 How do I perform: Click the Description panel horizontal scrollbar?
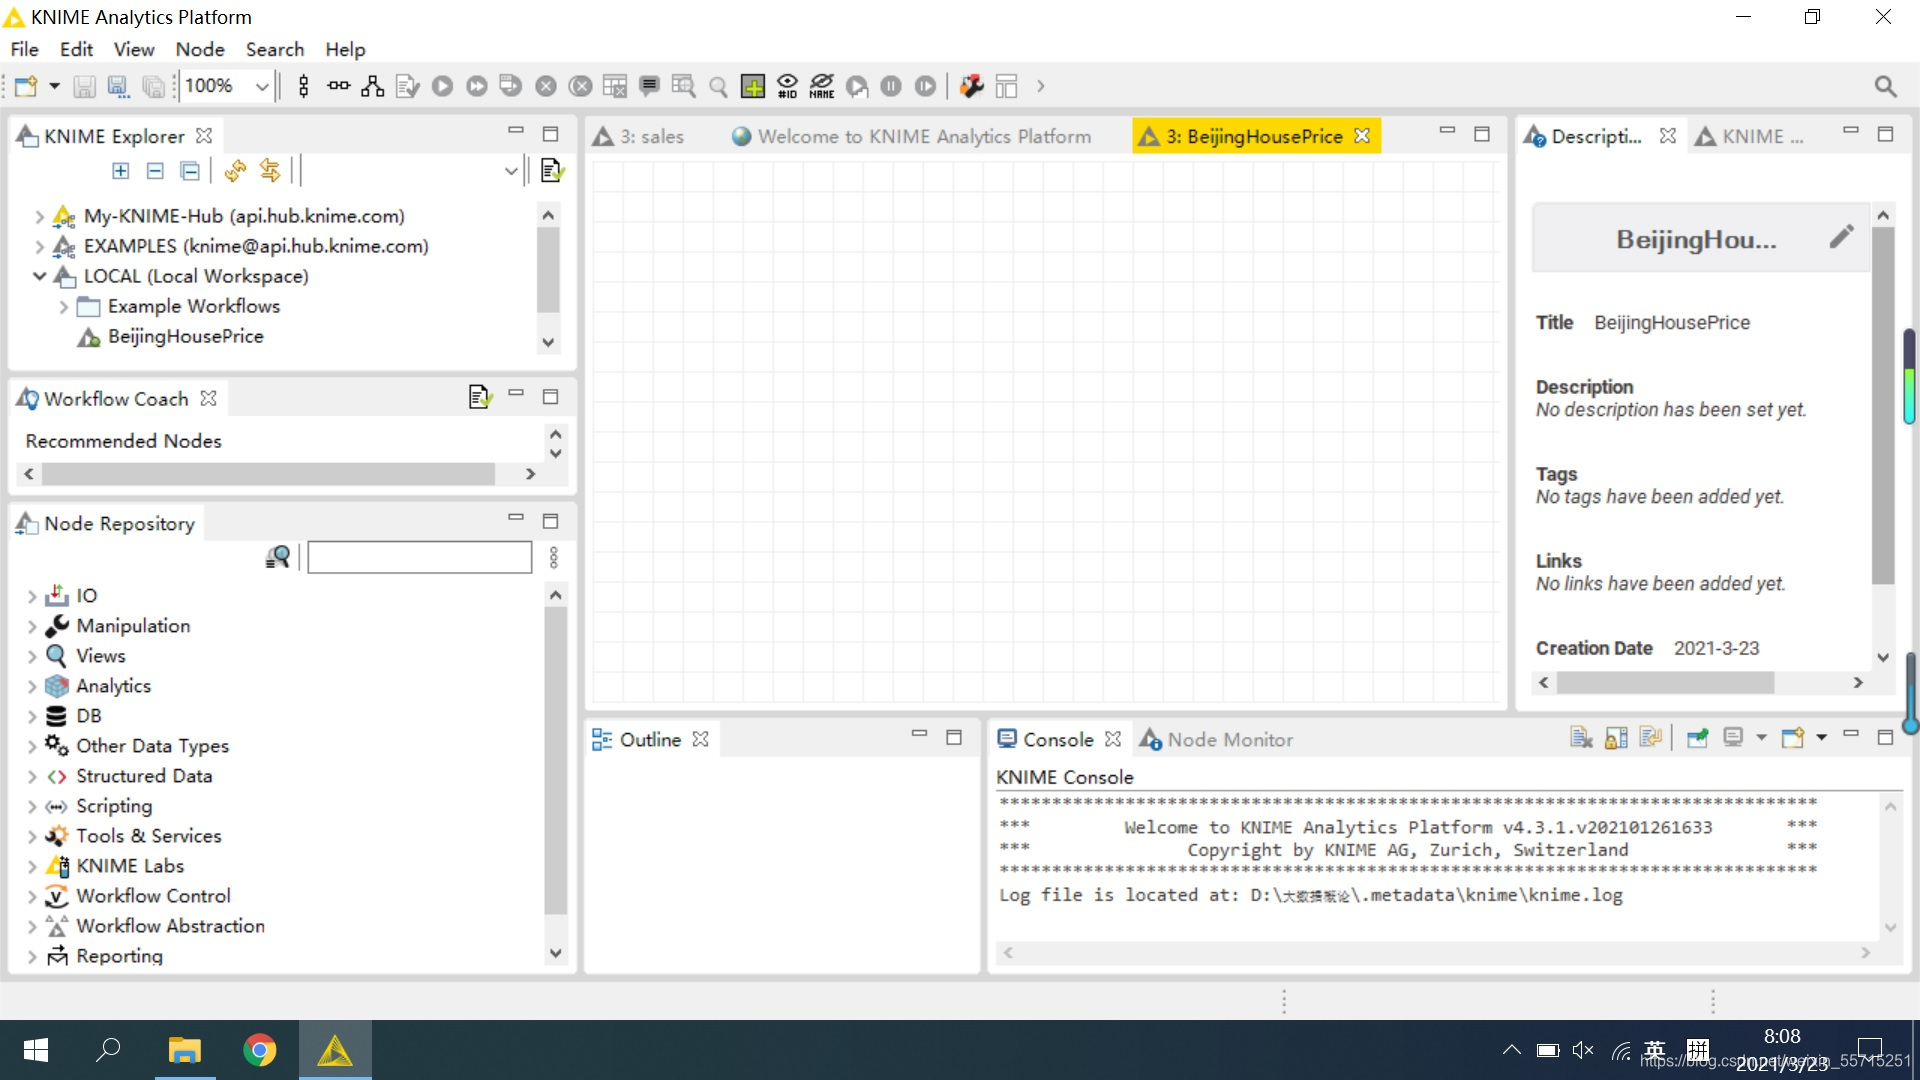point(1665,682)
